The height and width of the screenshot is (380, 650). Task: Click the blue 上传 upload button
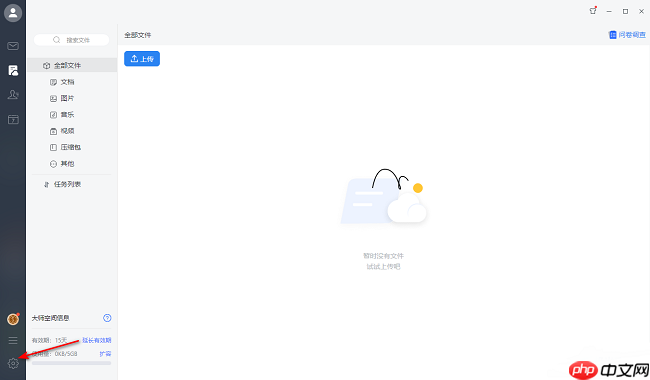pyautogui.click(x=142, y=59)
